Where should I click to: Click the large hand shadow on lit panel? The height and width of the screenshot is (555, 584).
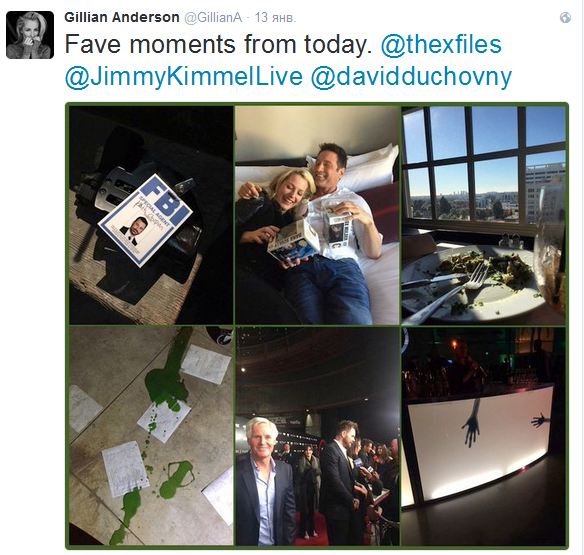tap(472, 423)
